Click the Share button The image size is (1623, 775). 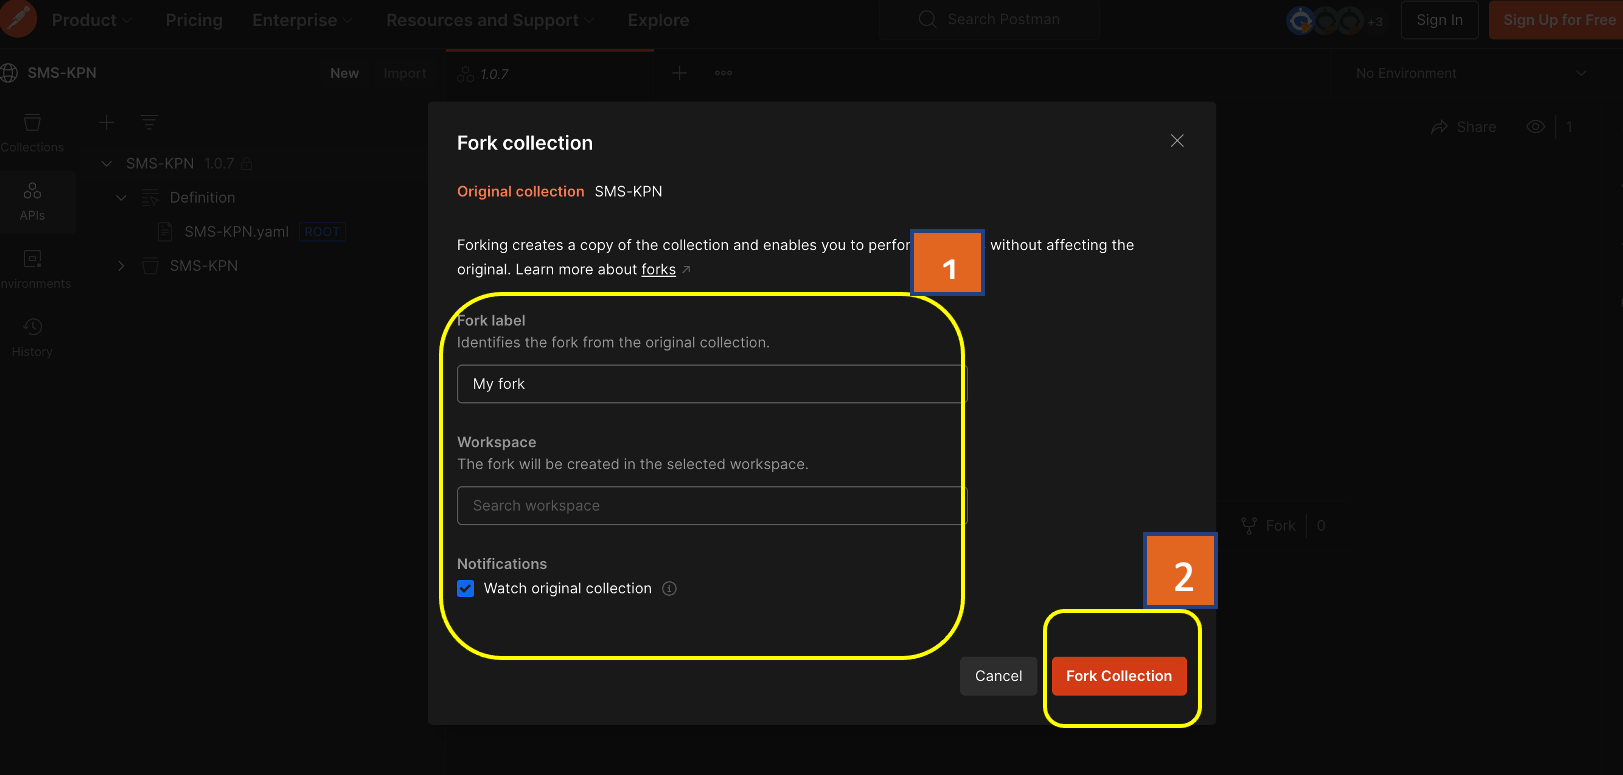(1463, 127)
